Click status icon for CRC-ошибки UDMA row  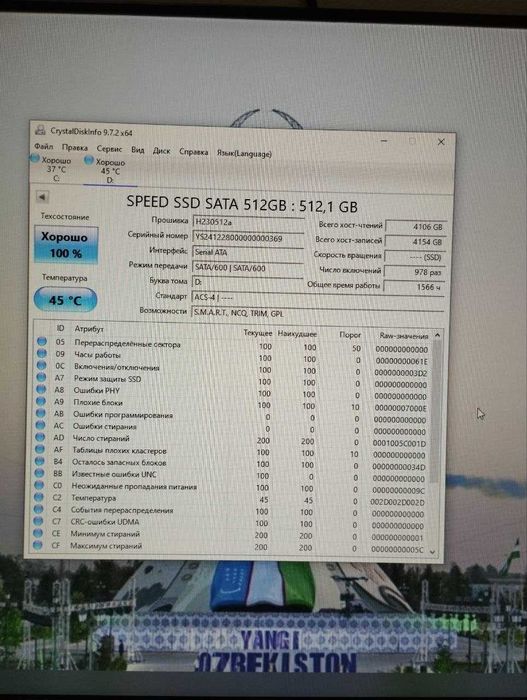38,521
